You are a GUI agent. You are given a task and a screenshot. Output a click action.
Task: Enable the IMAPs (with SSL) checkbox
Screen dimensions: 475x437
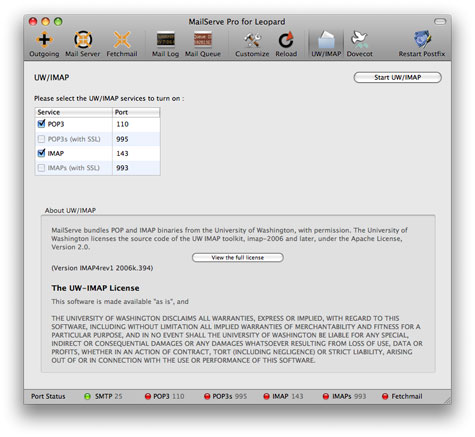pos(41,168)
